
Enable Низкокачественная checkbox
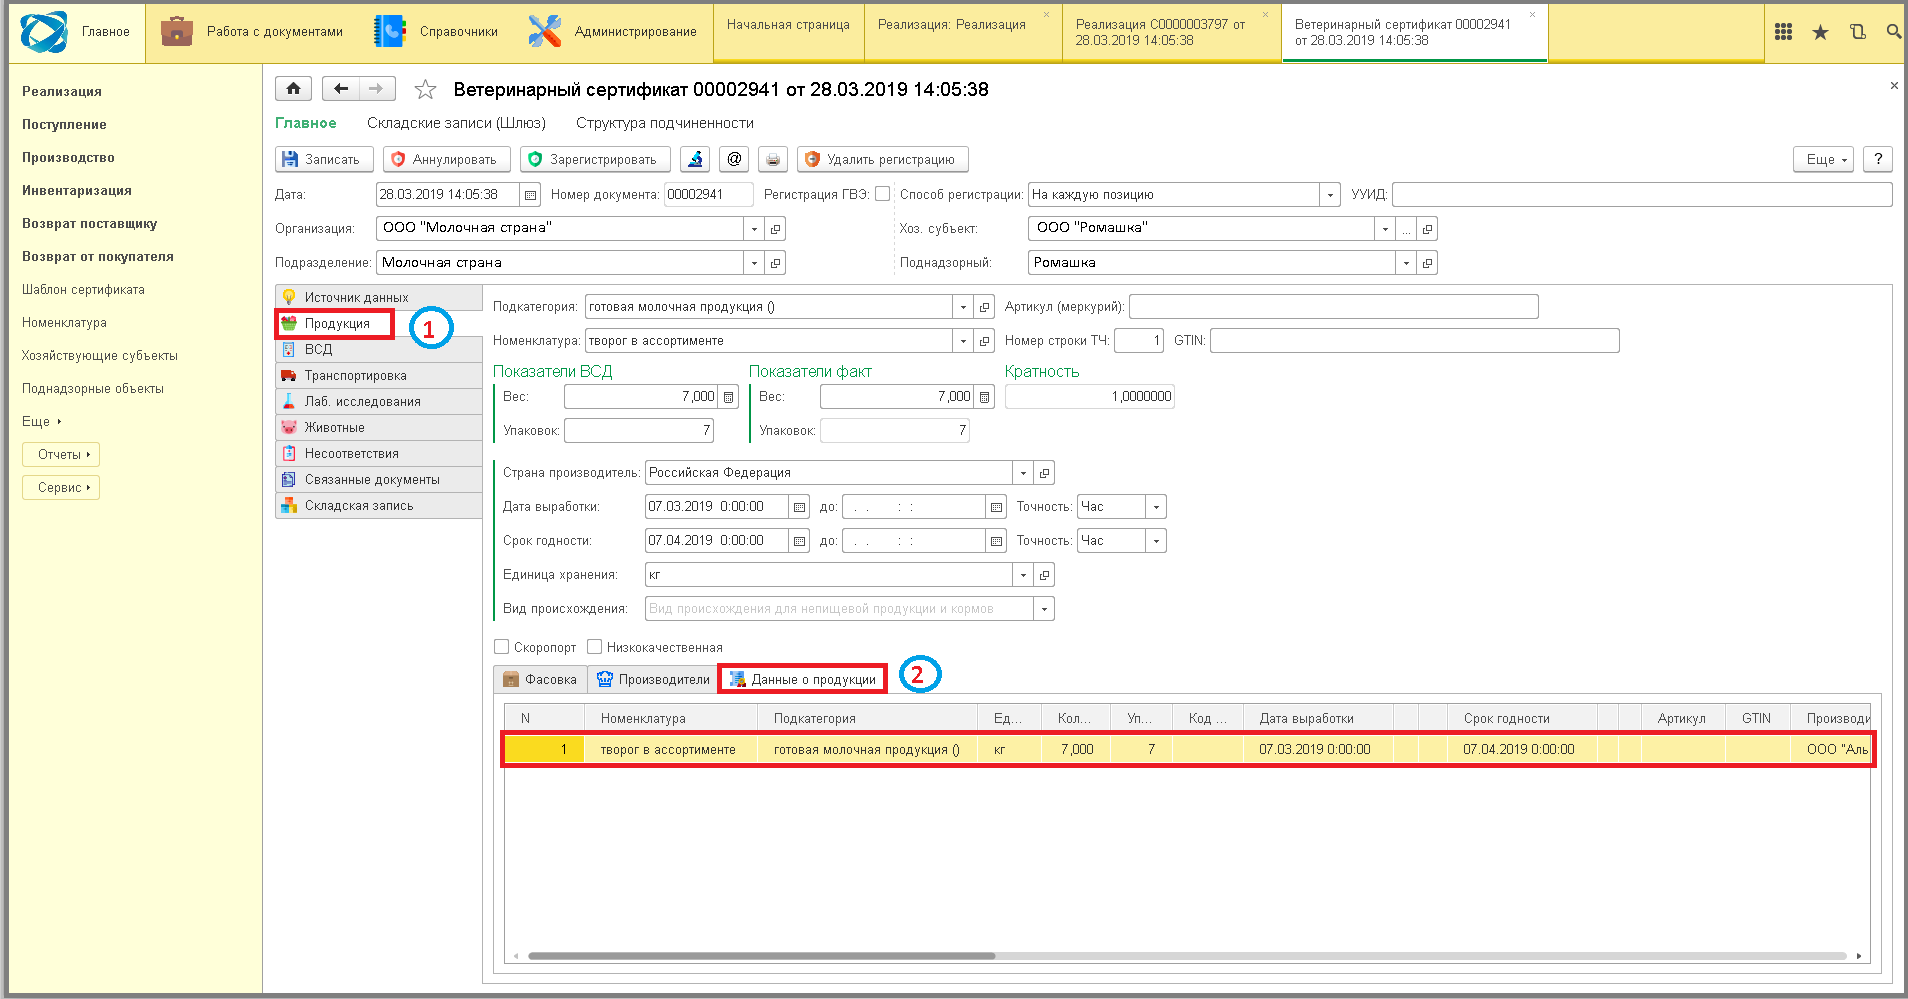(594, 647)
